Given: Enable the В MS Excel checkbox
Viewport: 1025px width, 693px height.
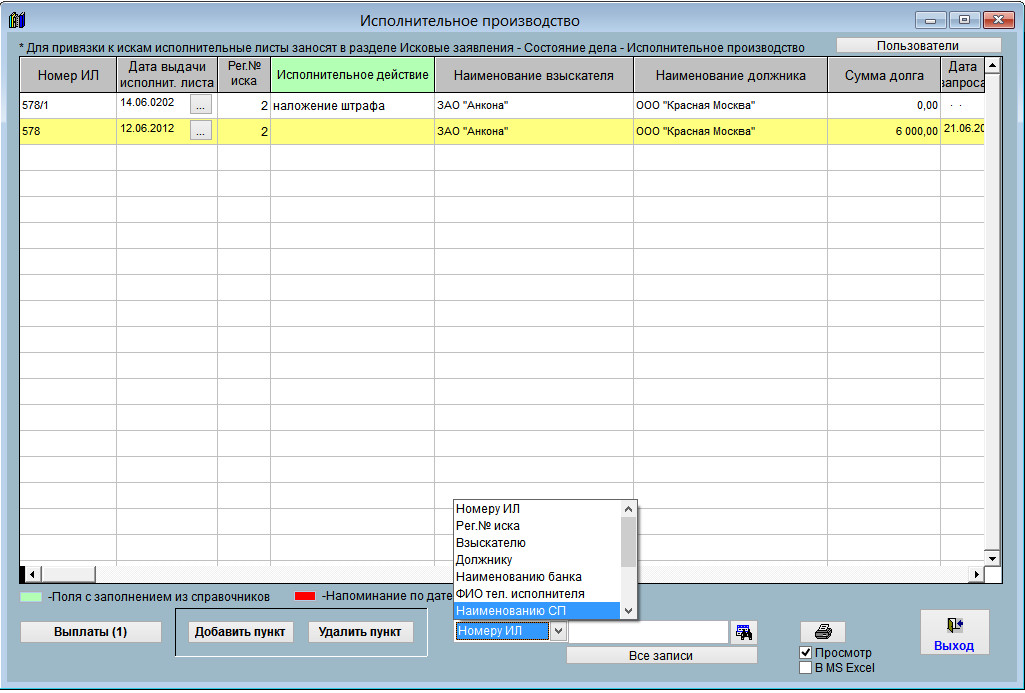Looking at the screenshot, I should (805, 668).
